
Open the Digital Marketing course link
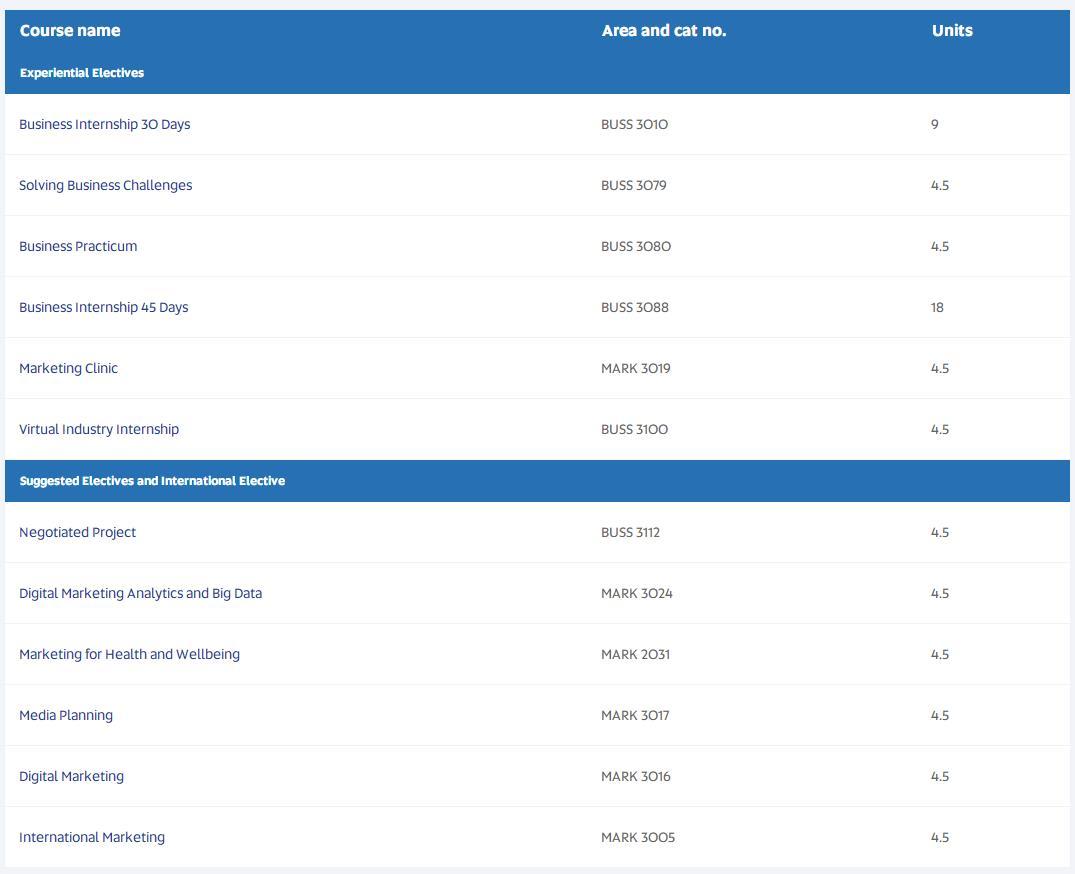[71, 776]
